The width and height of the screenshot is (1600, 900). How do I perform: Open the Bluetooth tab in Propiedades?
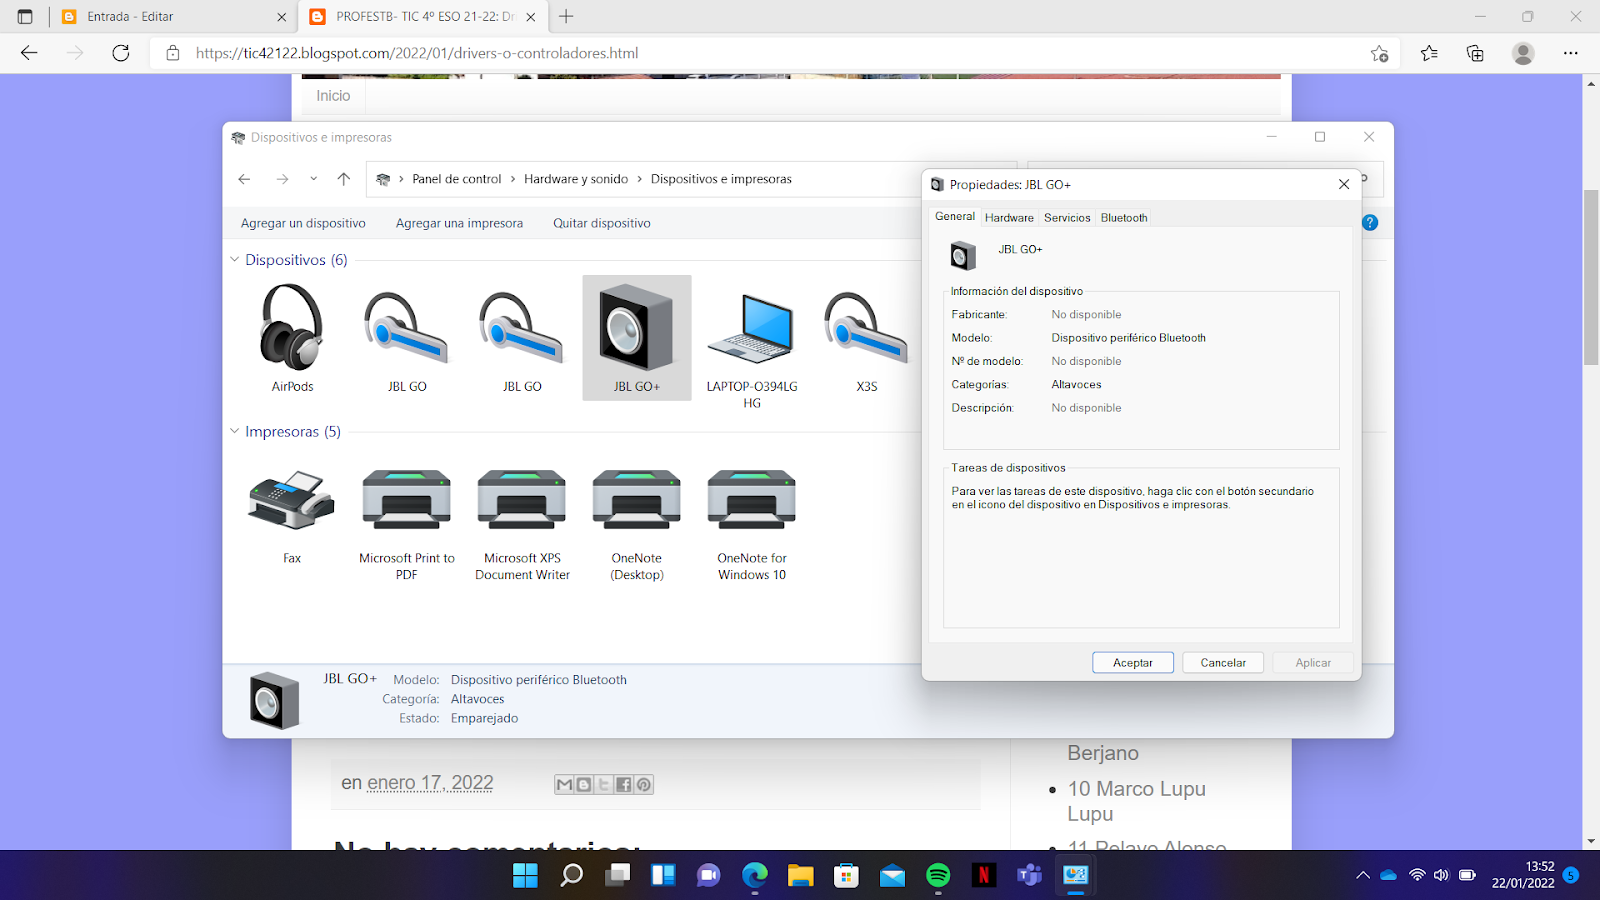[x=1124, y=218]
